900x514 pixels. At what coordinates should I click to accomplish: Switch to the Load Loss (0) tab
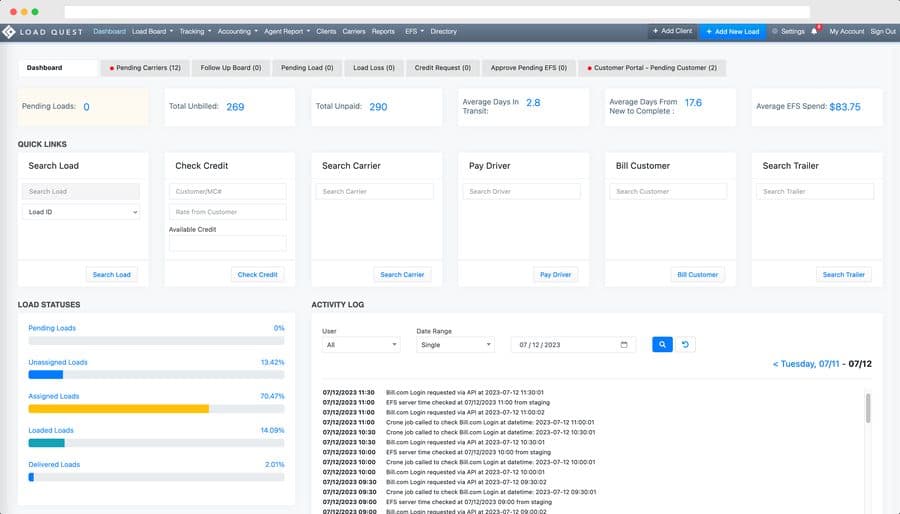coord(374,68)
